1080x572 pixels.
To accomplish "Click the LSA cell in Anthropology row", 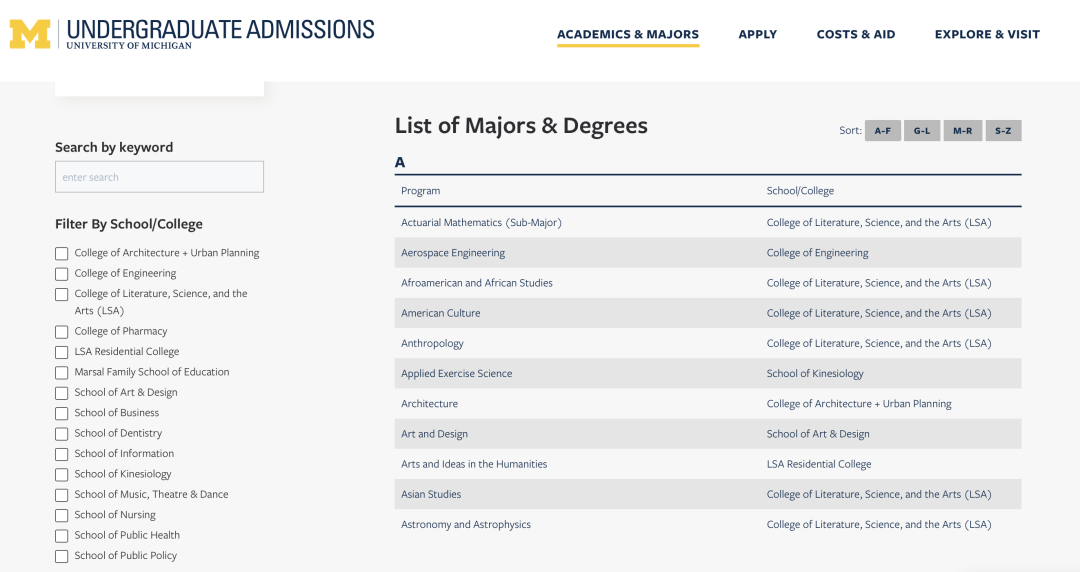I will [879, 343].
